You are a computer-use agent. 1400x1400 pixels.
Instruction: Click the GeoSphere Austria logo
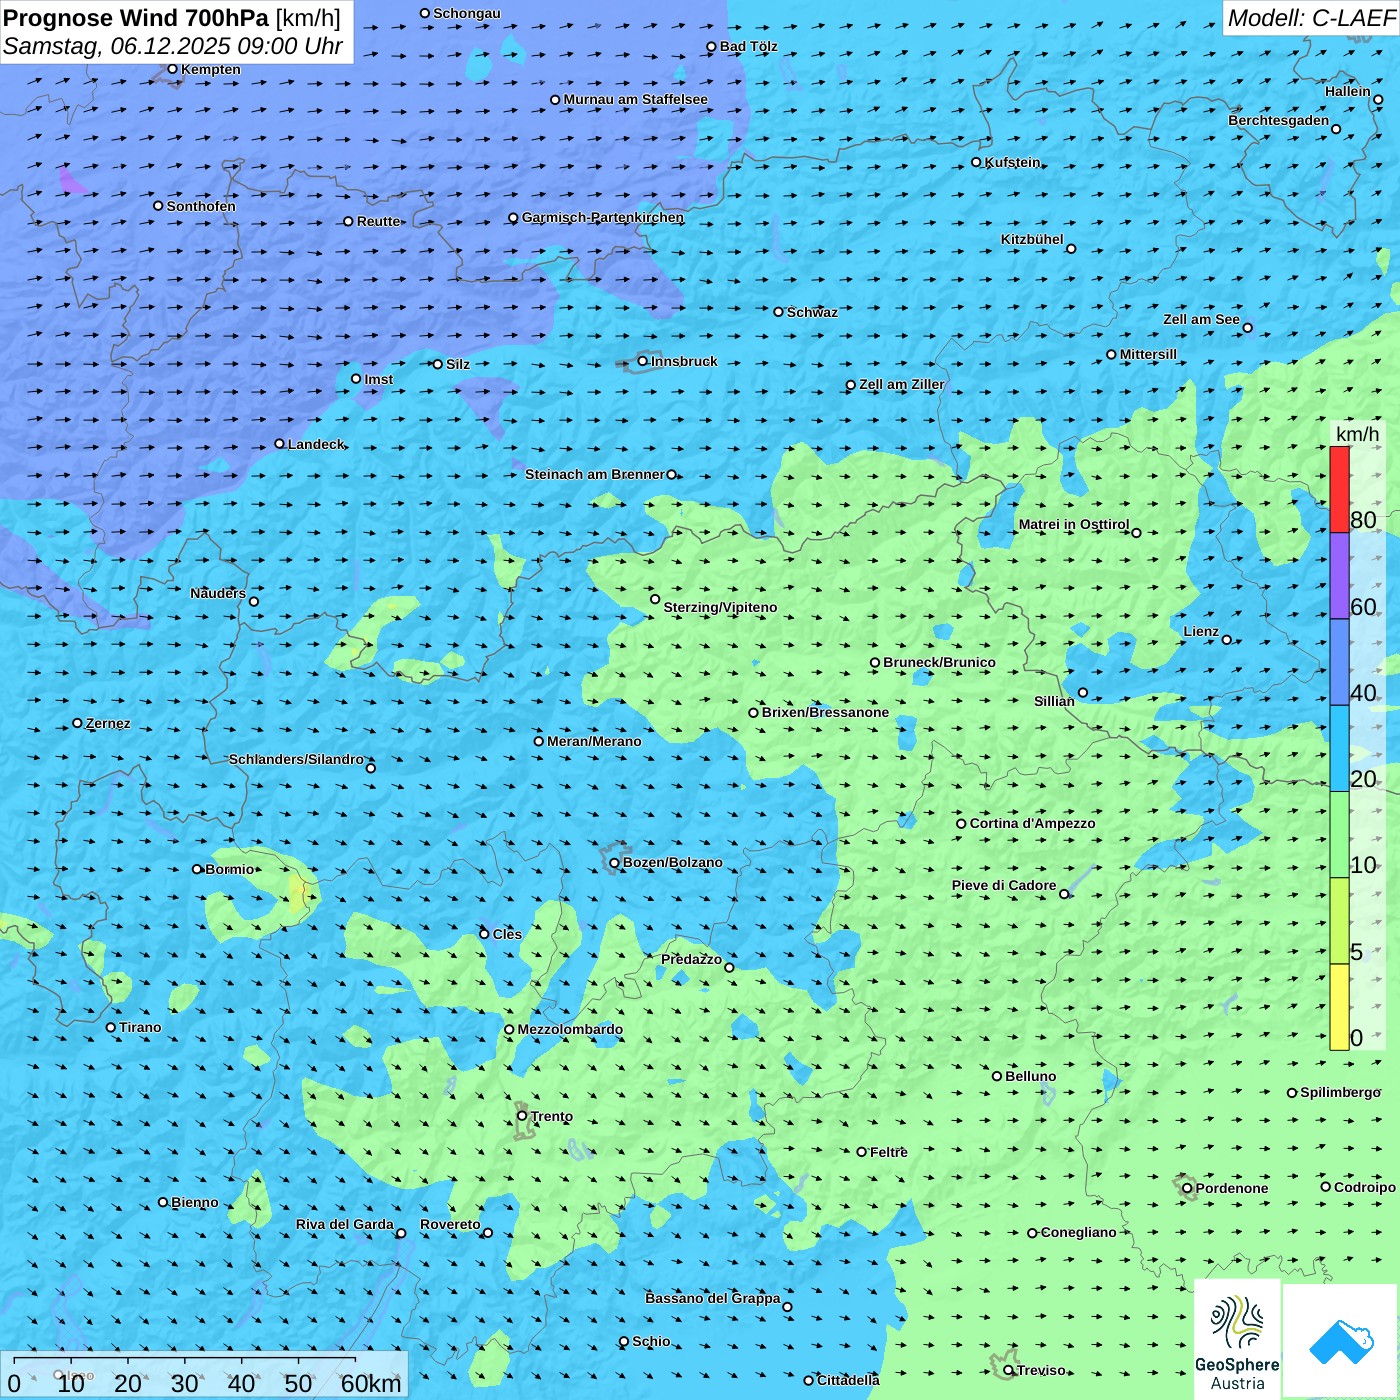(x=1237, y=1340)
